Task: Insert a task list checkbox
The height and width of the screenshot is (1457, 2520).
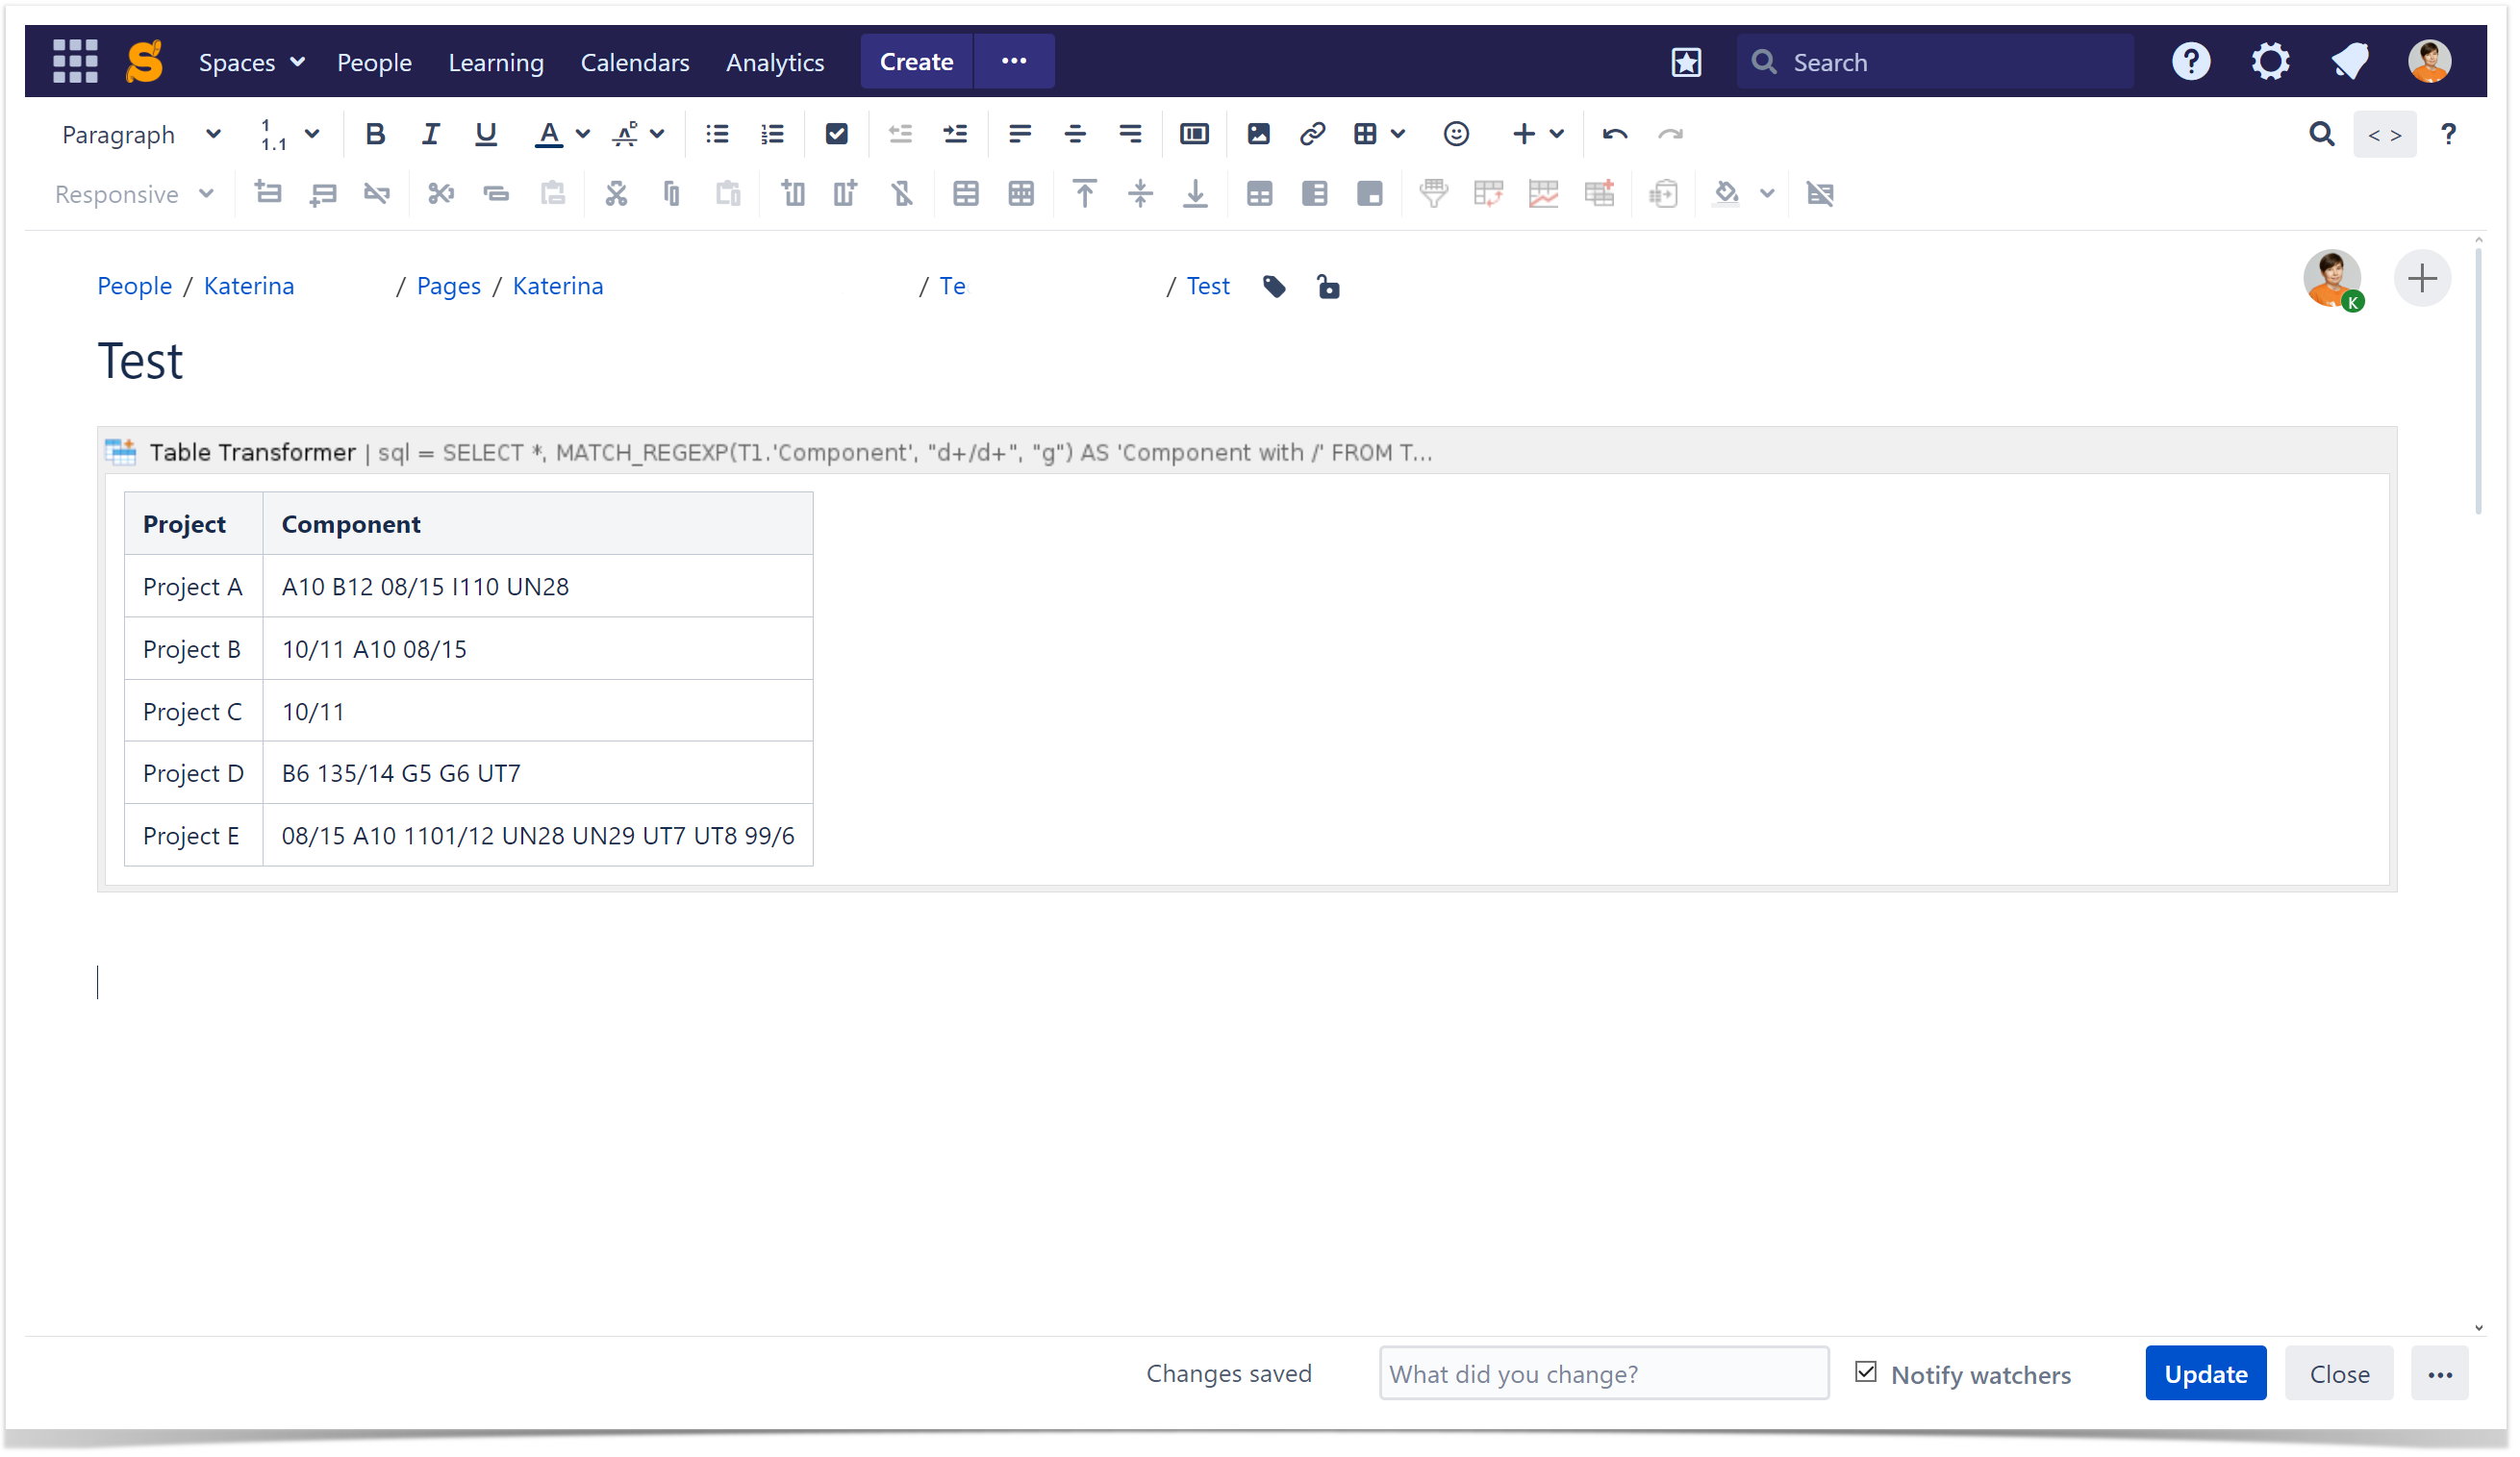Action: click(836, 134)
